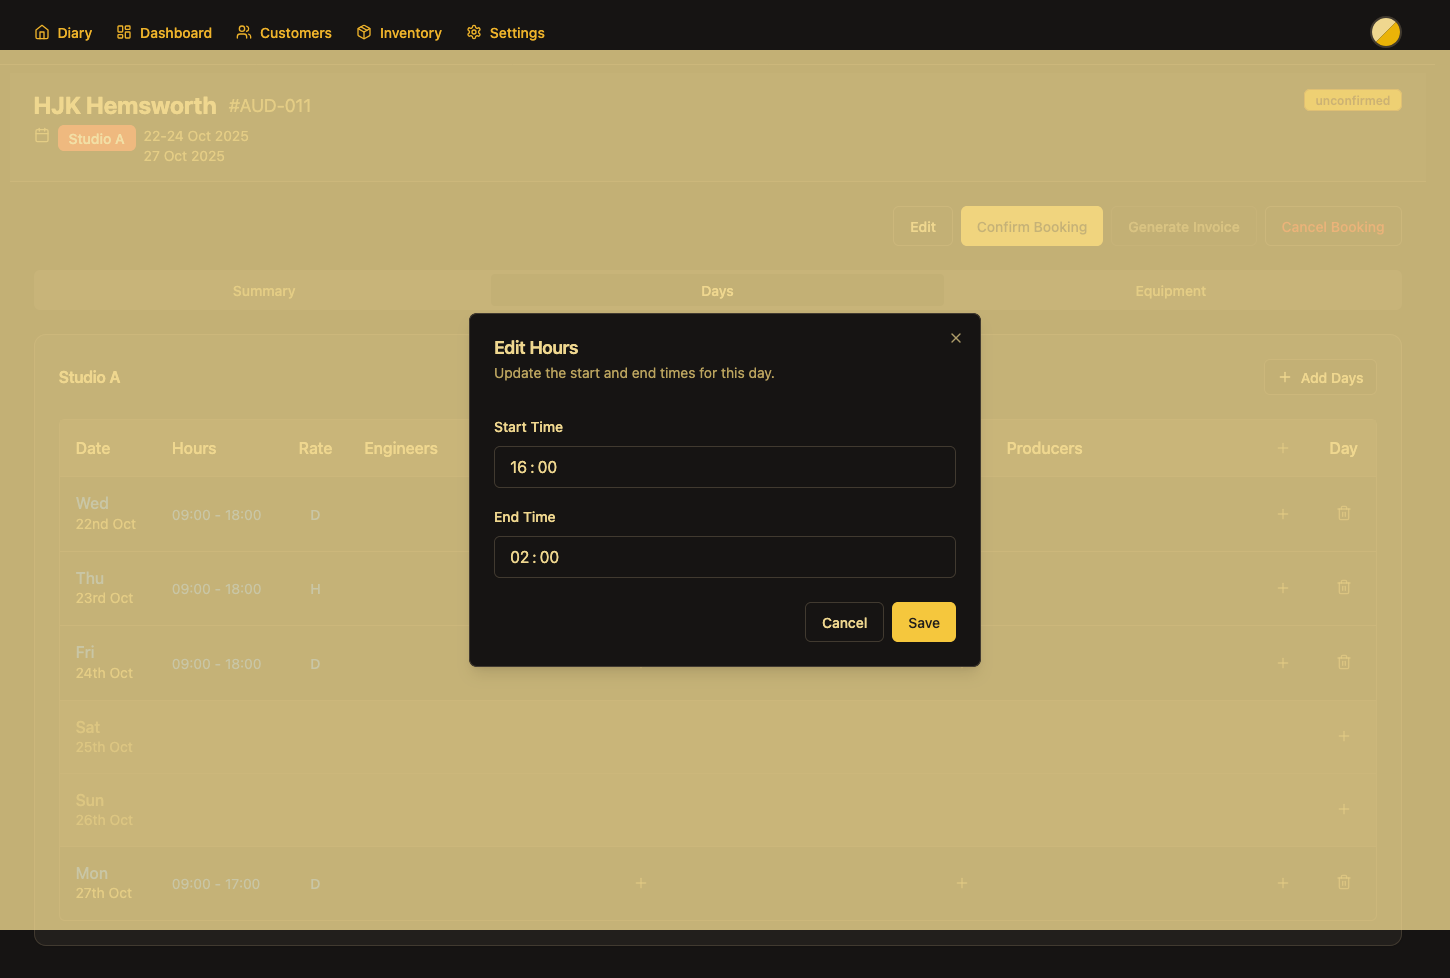Open the Diary home page
The width and height of the screenshot is (1450, 978).
tap(63, 33)
